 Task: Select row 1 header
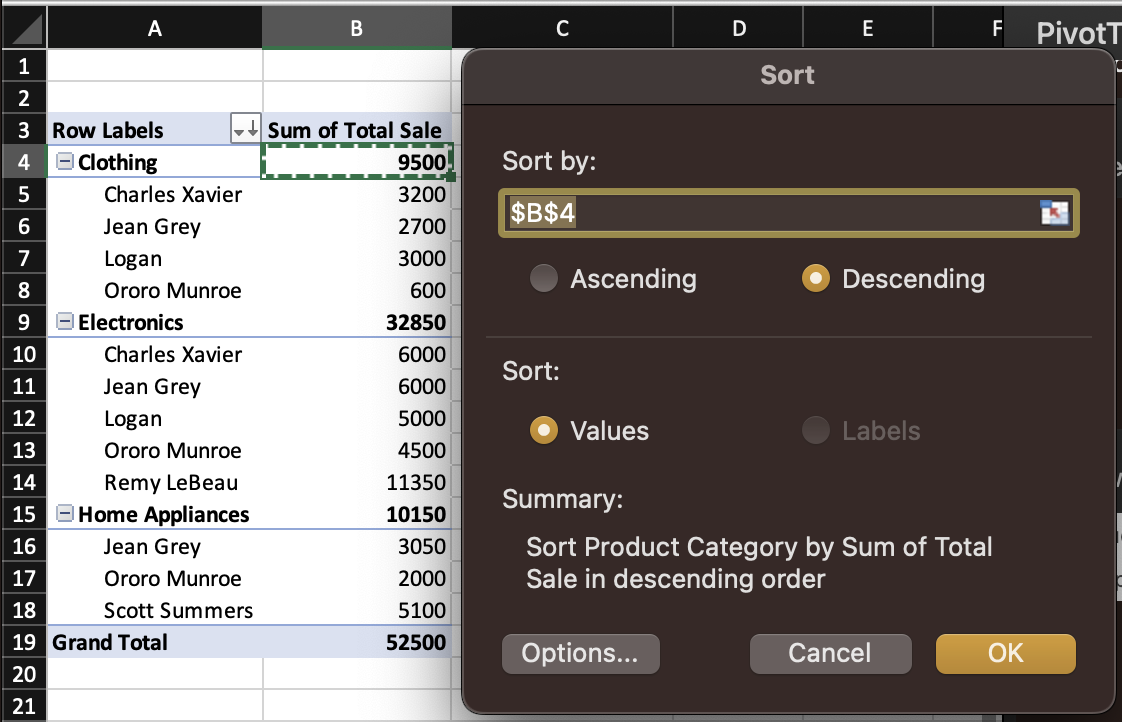[24, 66]
